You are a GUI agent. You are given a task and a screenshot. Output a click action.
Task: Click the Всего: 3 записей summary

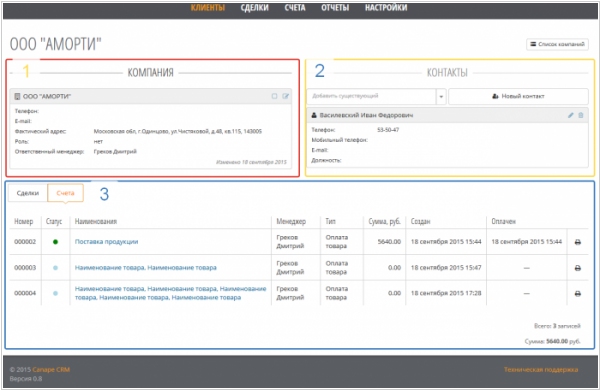pyautogui.click(x=557, y=326)
